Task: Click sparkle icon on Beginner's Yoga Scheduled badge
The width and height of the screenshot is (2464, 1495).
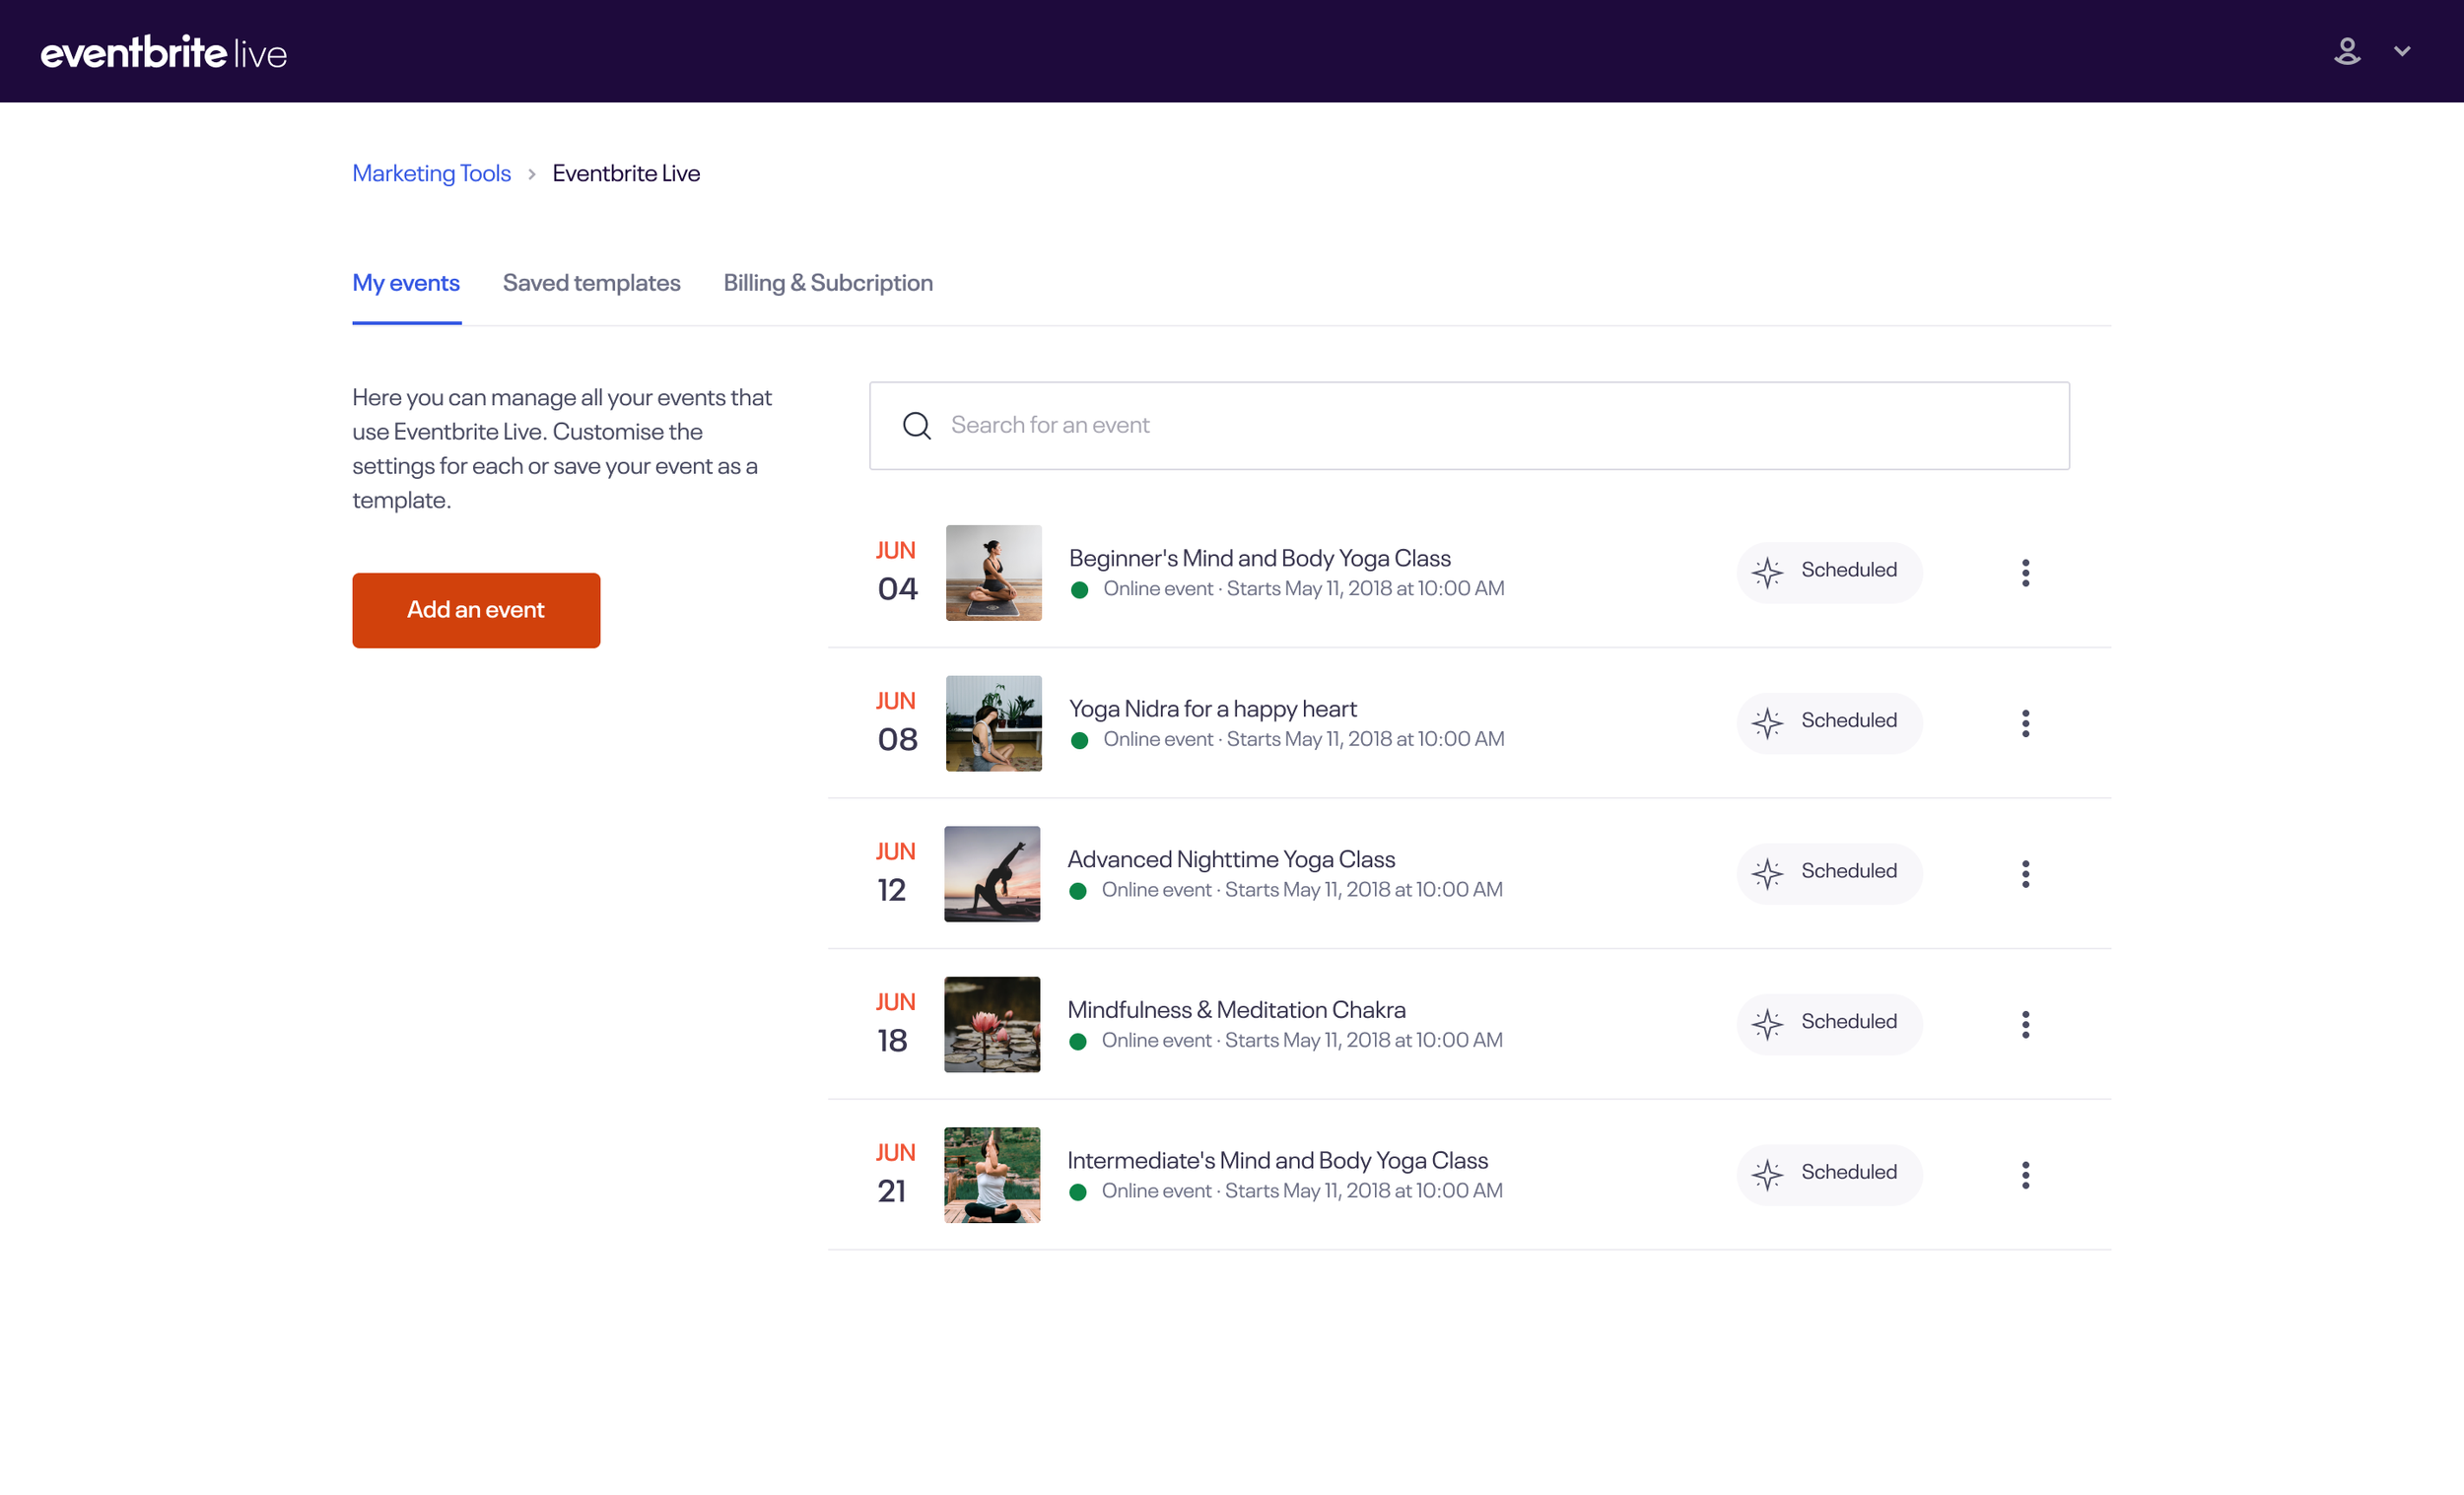Action: coord(1767,572)
